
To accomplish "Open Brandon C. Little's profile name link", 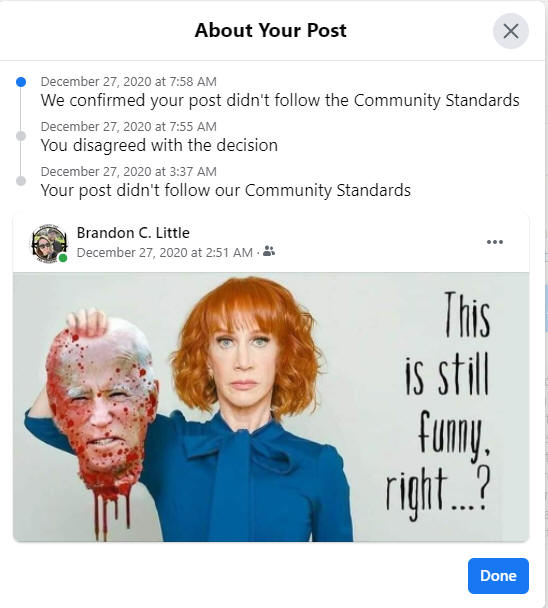I will 133,233.
